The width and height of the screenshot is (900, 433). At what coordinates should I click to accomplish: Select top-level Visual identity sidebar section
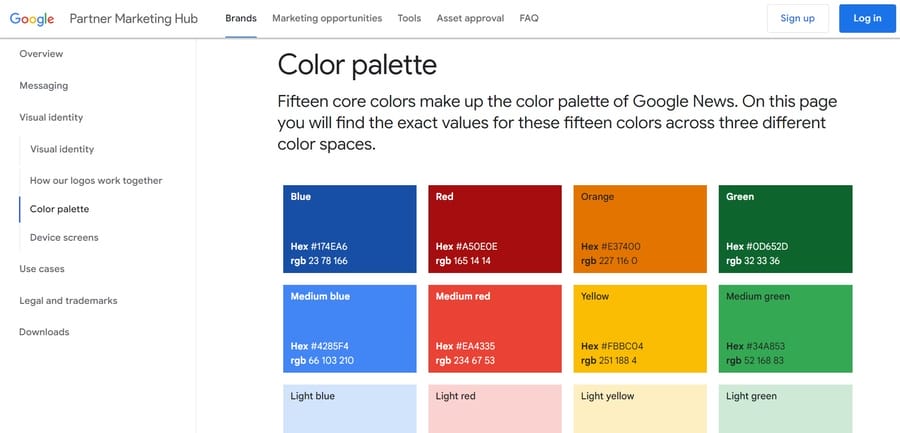(x=51, y=117)
